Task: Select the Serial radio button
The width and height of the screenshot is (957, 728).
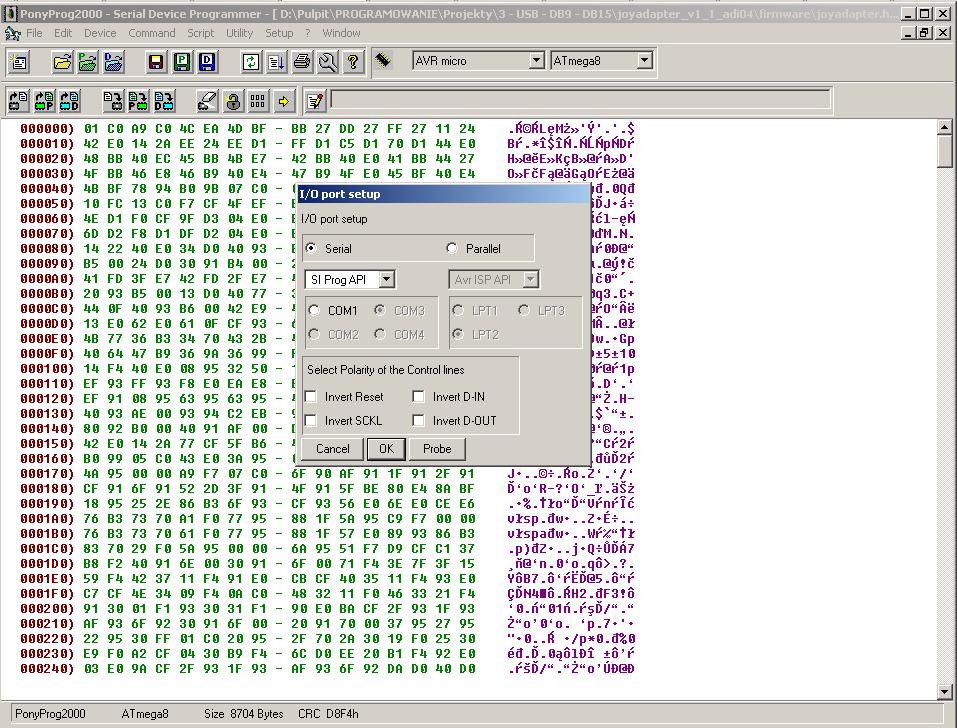Action: 312,248
